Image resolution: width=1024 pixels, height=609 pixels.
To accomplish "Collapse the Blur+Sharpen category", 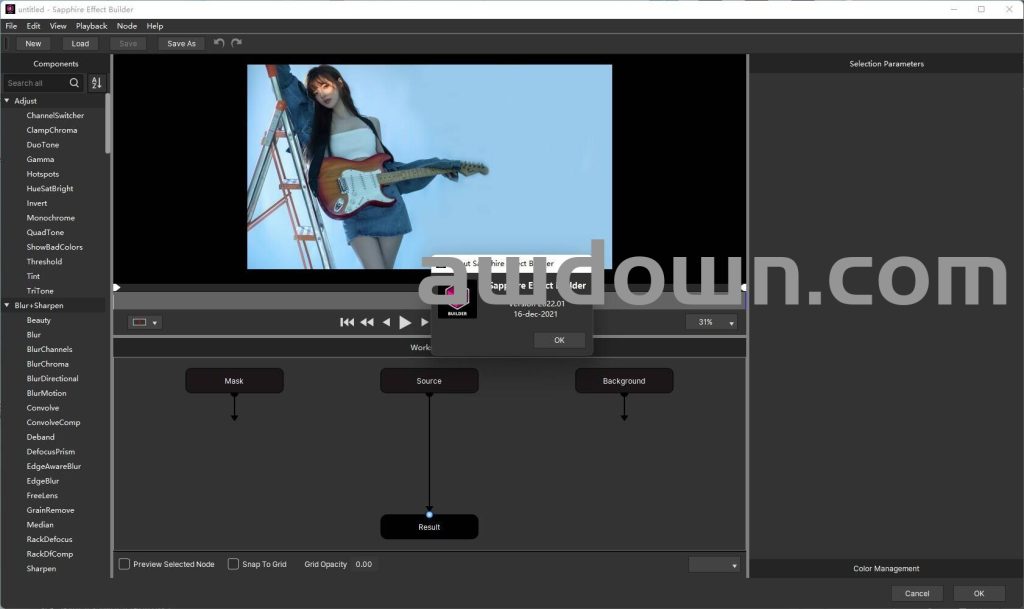I will click(x=8, y=305).
